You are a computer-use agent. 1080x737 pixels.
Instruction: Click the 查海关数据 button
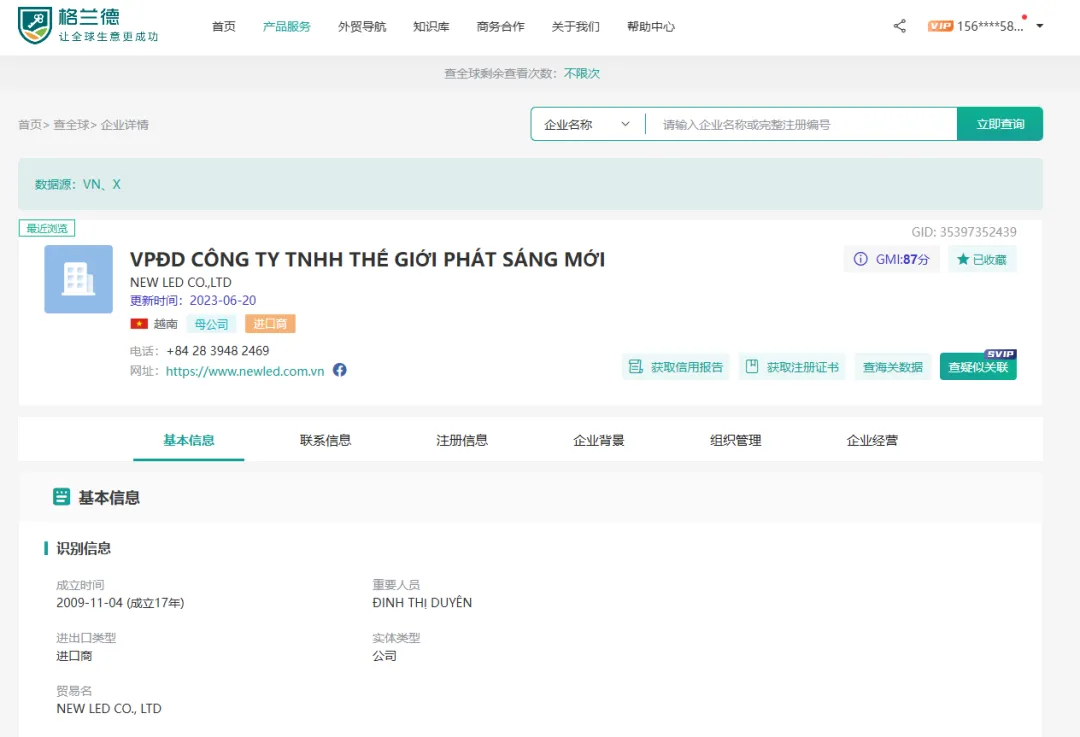pyautogui.click(x=892, y=367)
